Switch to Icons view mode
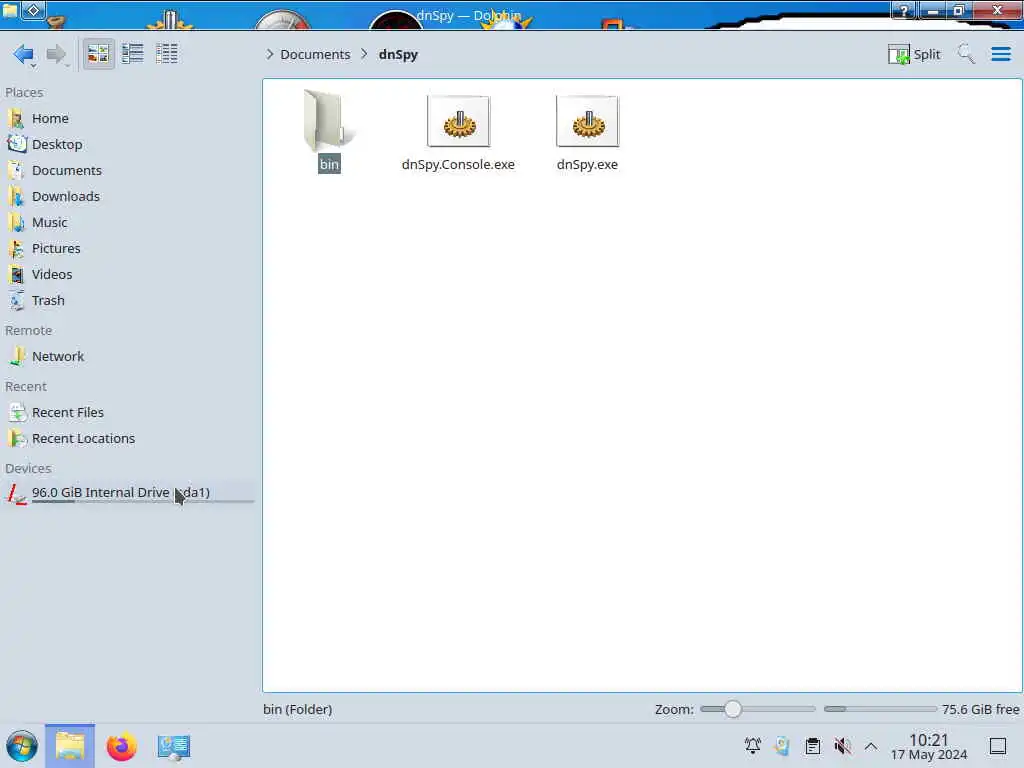Screen dimensions: 1024x768 pyautogui.click(x=98, y=54)
